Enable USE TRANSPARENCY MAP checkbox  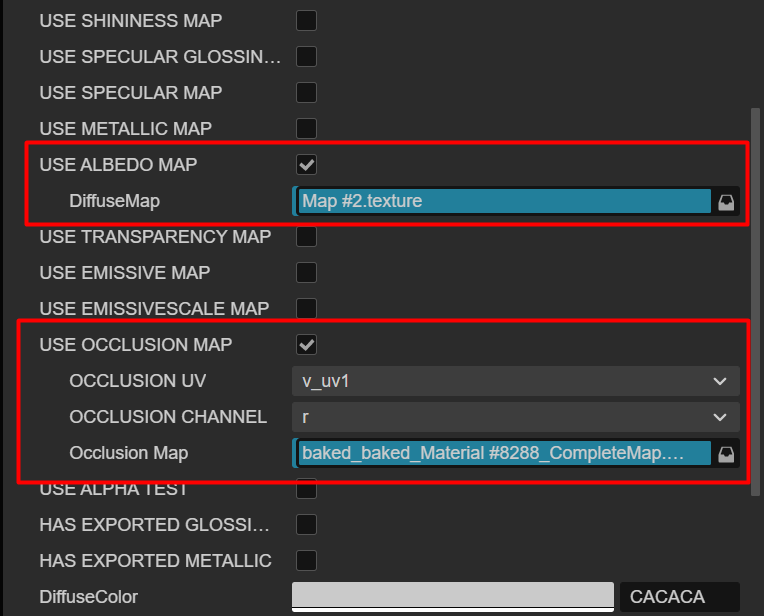[306, 237]
